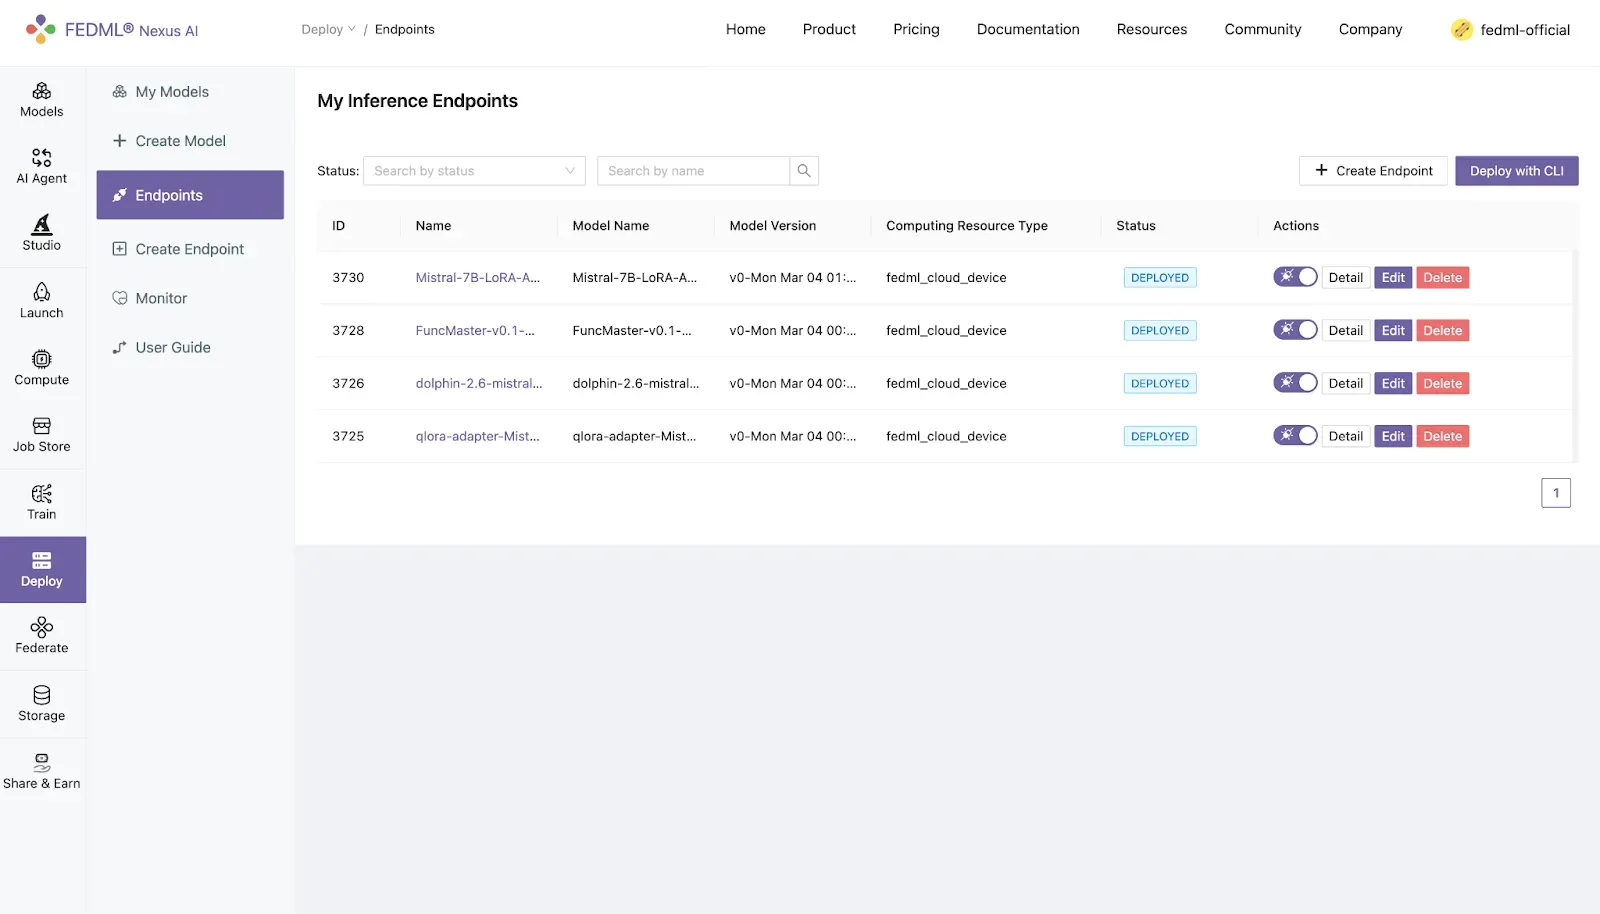The height and width of the screenshot is (914, 1600).
Task: Open the Product menu item
Action: coord(829,30)
